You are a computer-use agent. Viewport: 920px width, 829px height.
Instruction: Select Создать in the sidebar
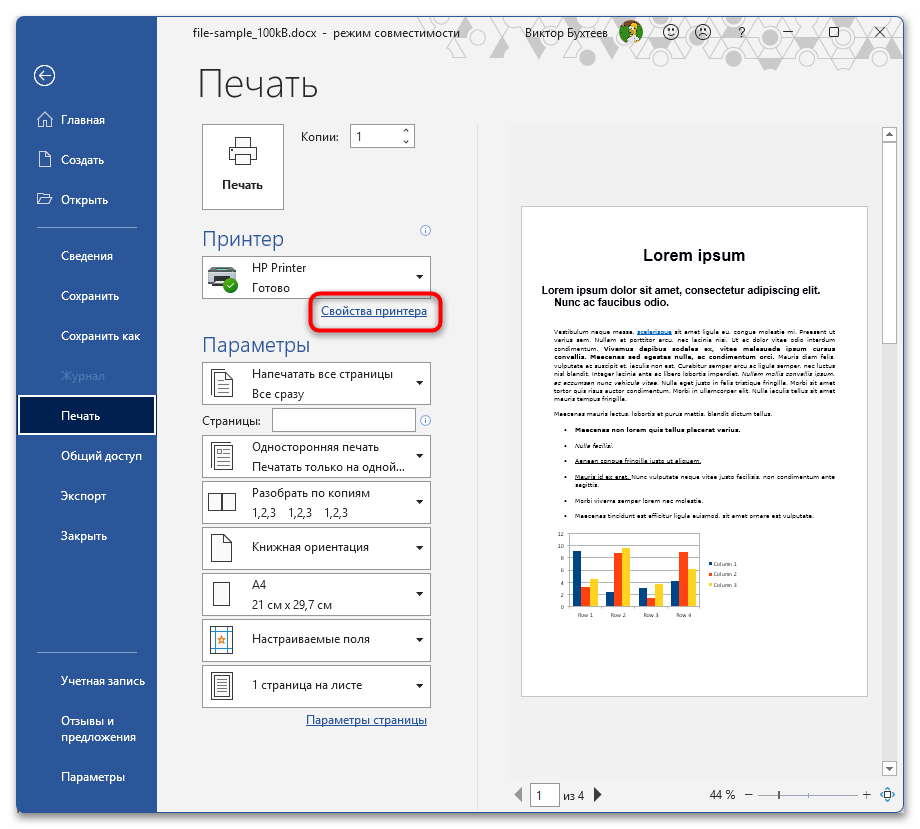[x=87, y=160]
